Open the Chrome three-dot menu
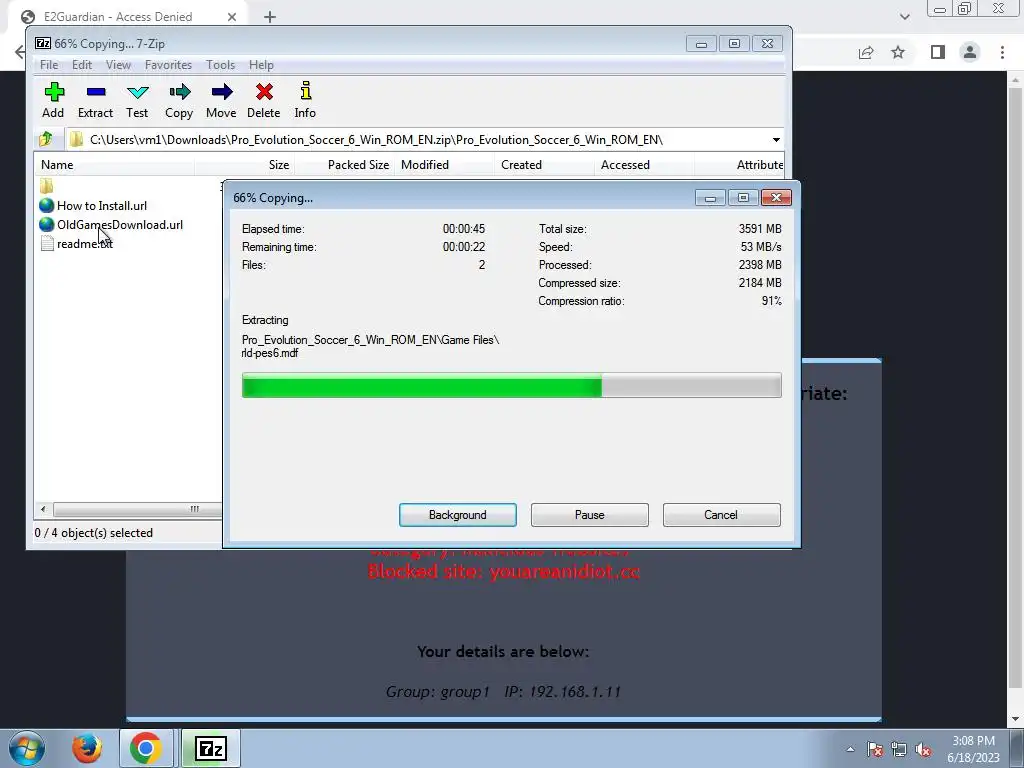Viewport: 1024px width, 768px height. pyautogui.click(x=1002, y=52)
